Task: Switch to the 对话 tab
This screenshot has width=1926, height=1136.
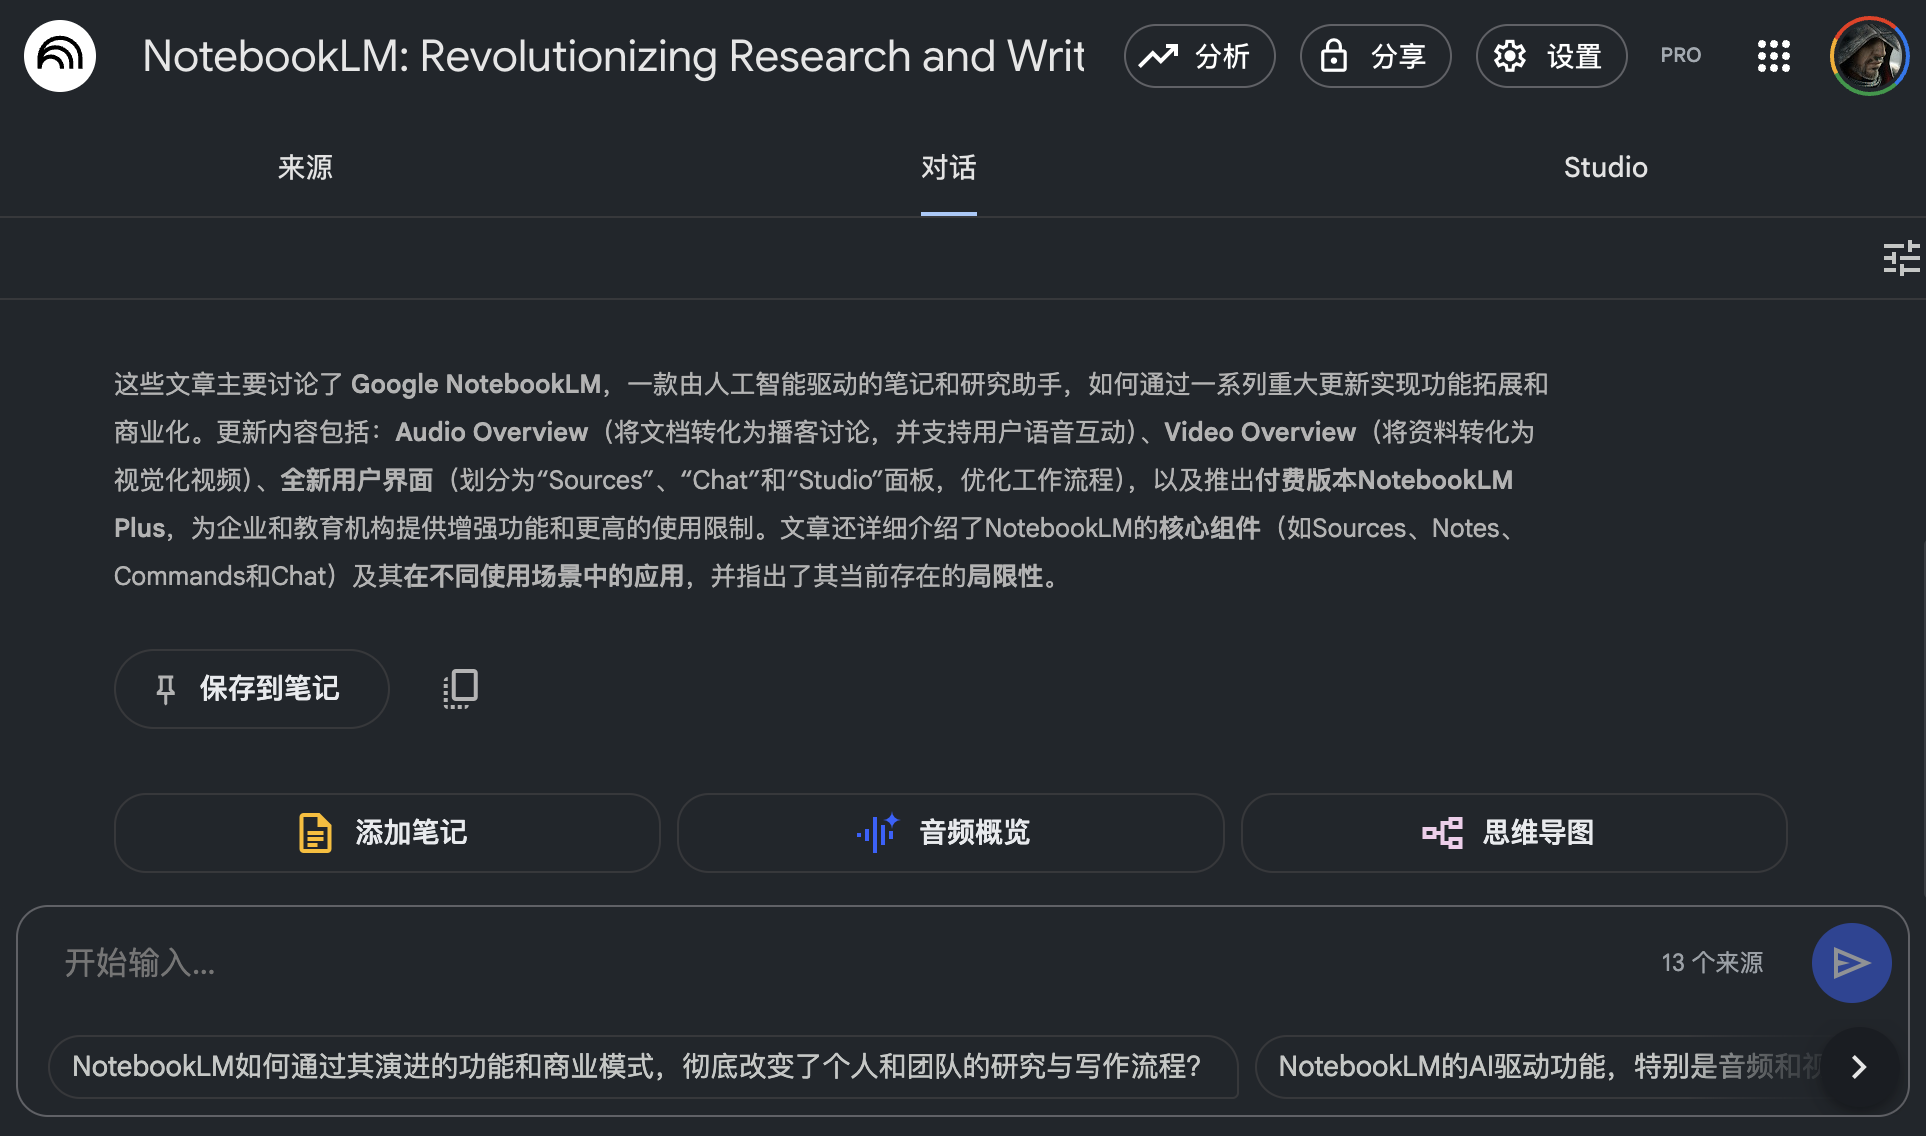Action: pos(948,167)
